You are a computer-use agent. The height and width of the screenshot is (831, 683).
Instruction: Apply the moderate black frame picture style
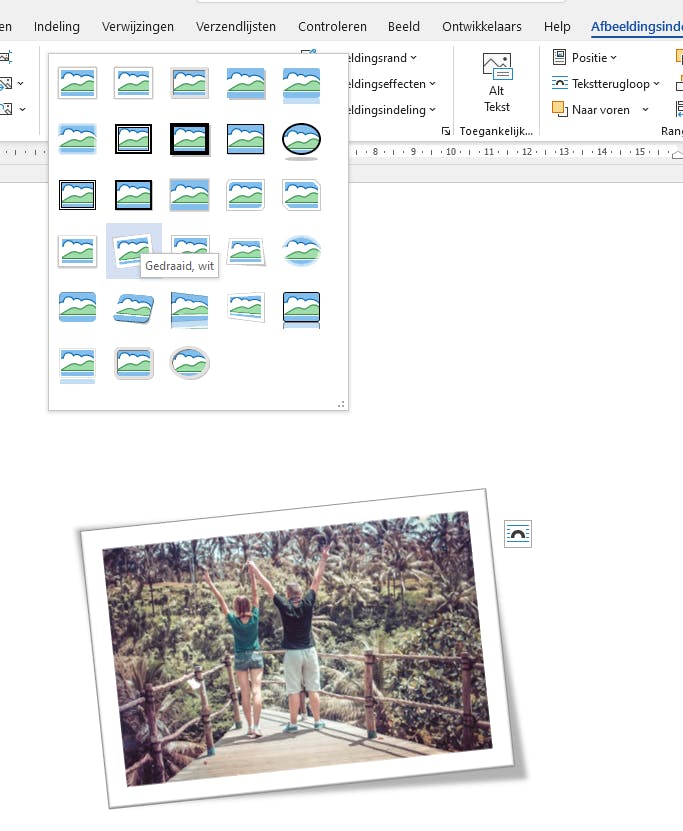(x=134, y=195)
